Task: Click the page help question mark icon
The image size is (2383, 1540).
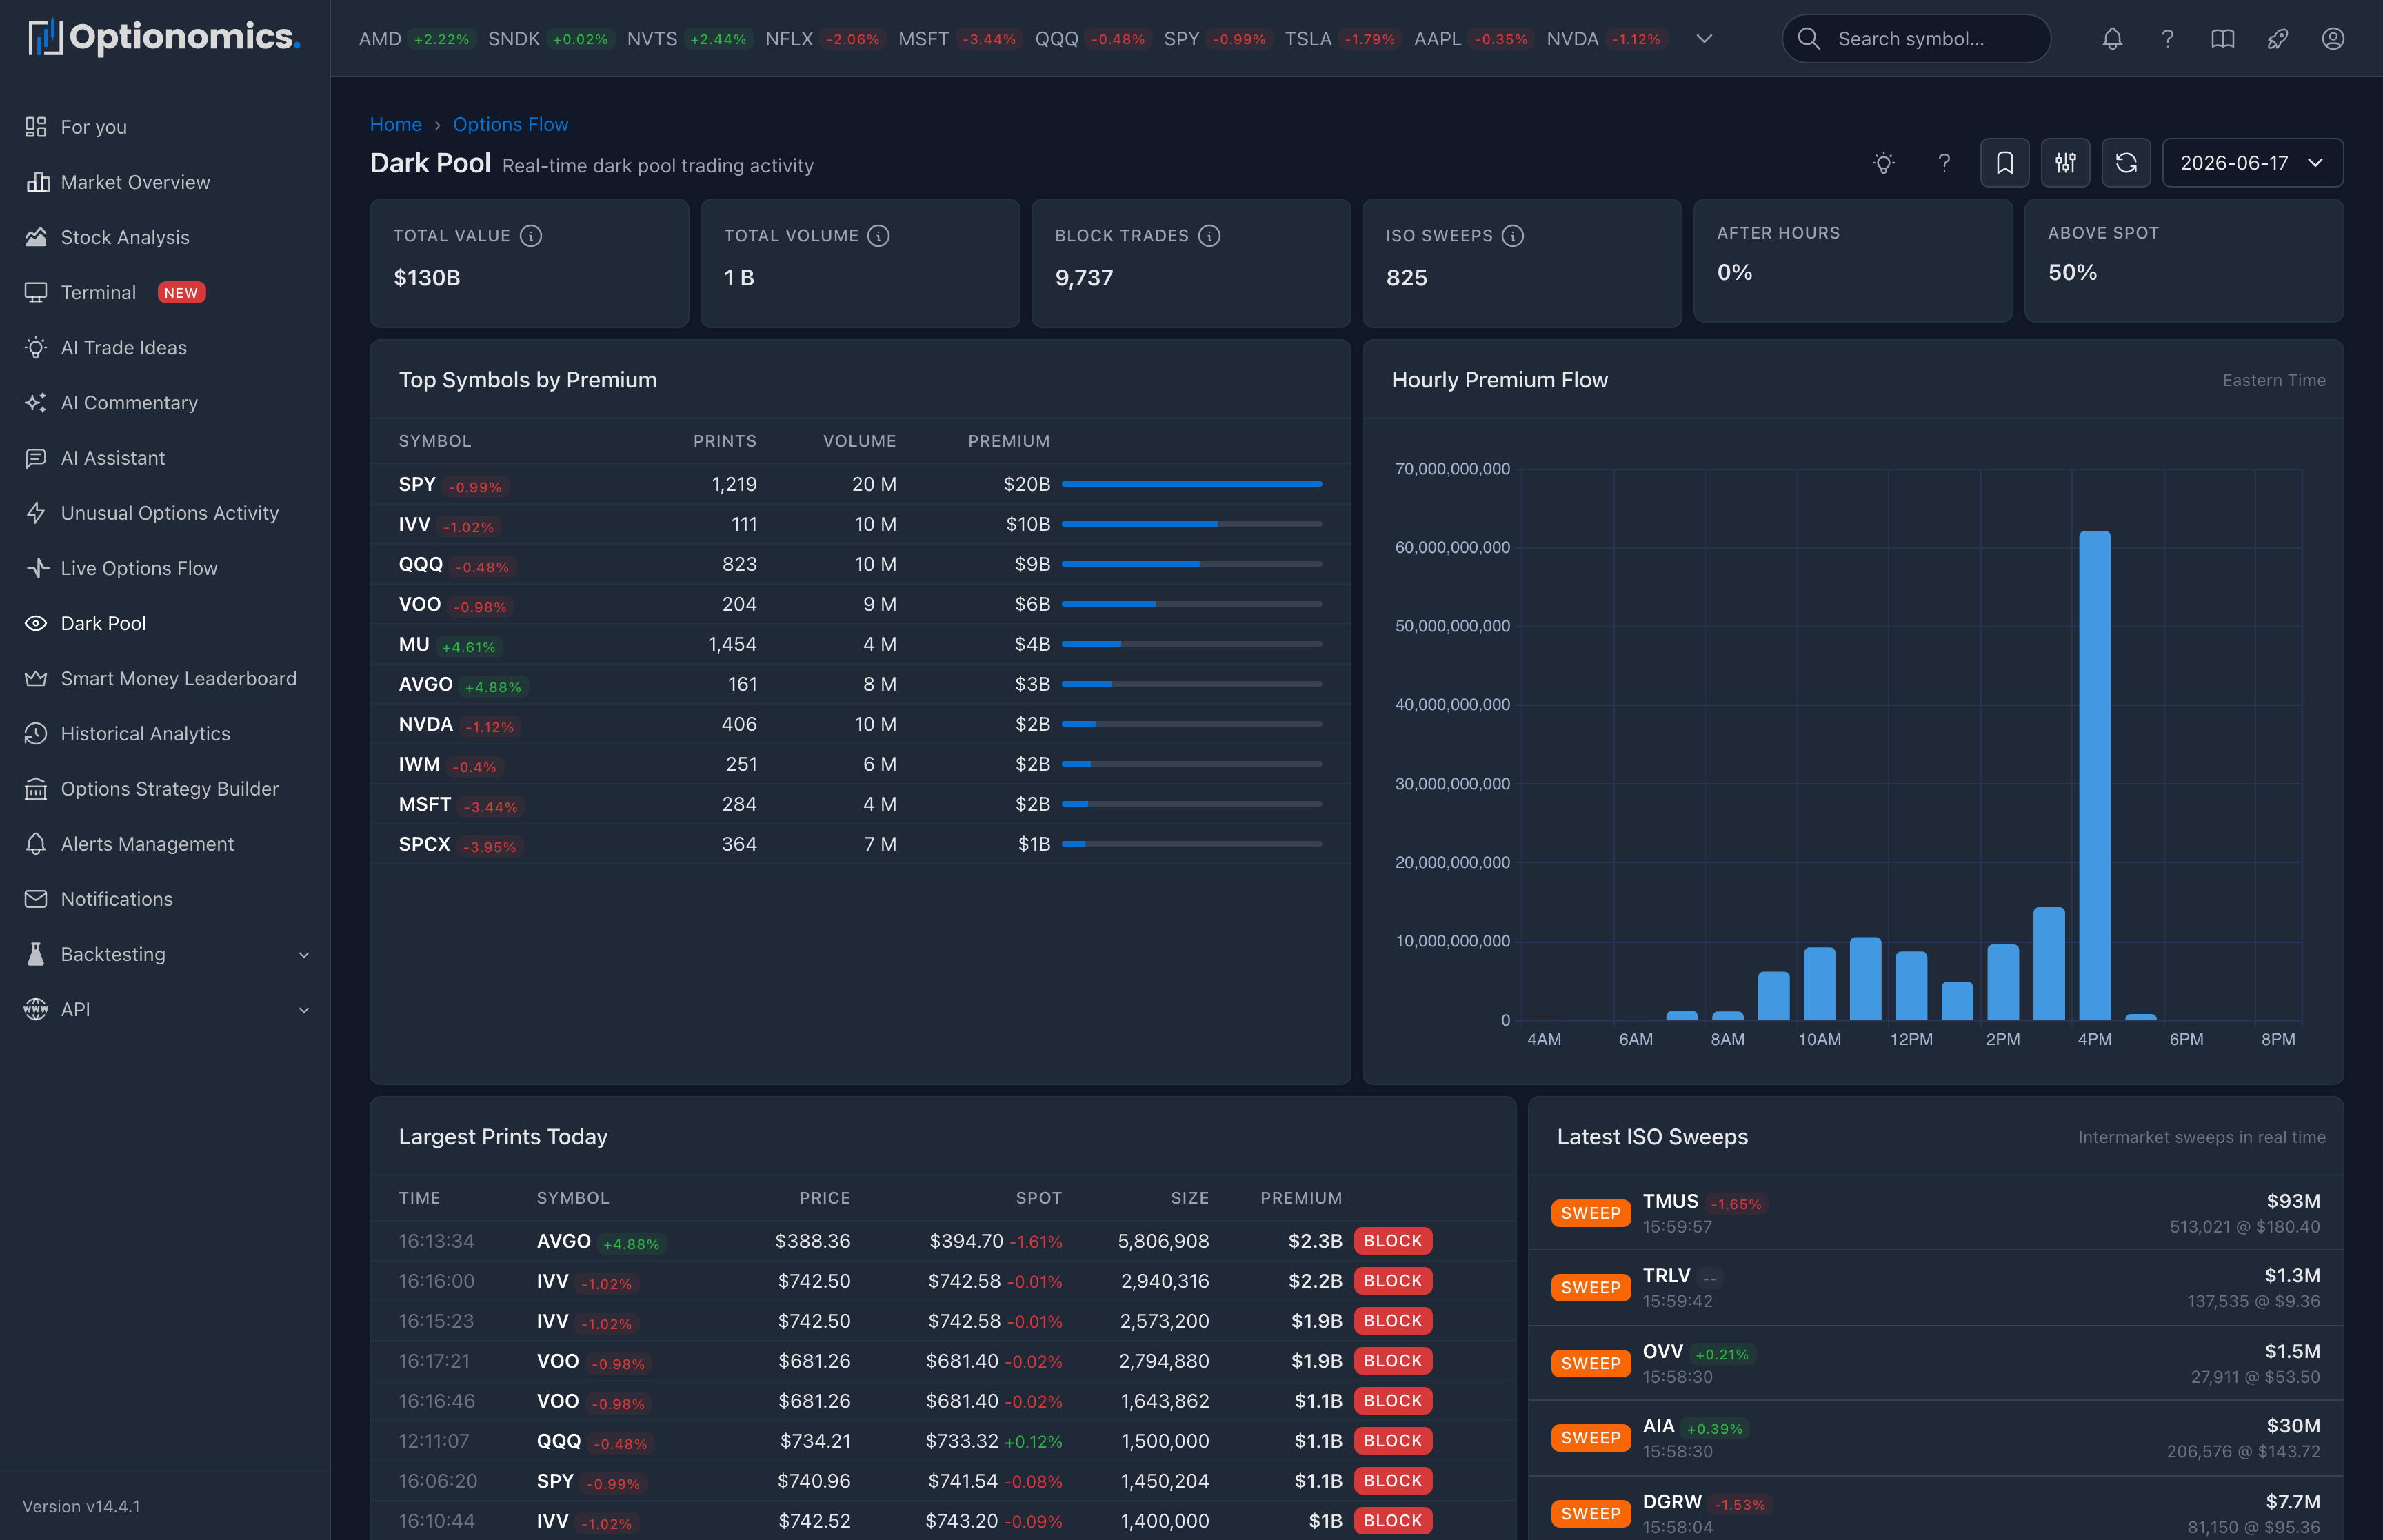Action: (1944, 163)
